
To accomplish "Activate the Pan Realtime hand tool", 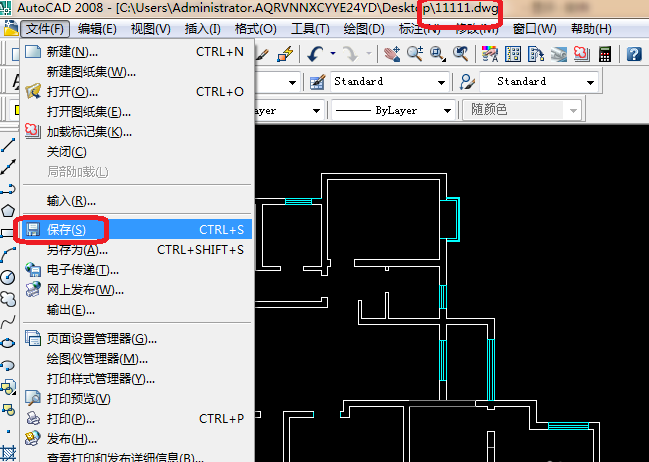I will pyautogui.click(x=392, y=54).
